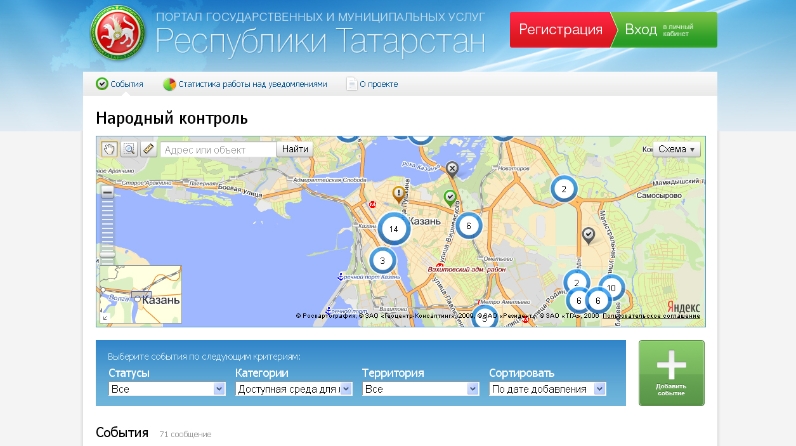Open the gray X map pin
Image resolution: width=796 pixels, height=446 pixels.
pyautogui.click(x=452, y=168)
